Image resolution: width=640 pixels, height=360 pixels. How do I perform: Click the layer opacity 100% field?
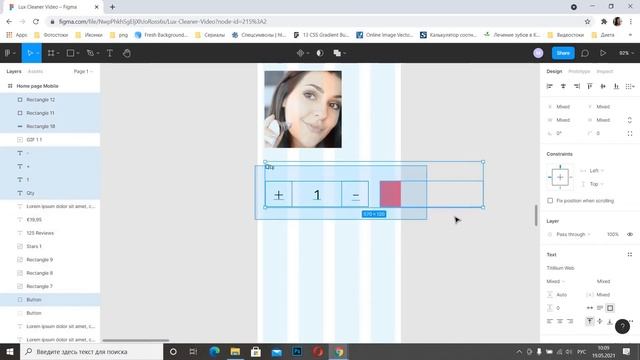click(613, 235)
